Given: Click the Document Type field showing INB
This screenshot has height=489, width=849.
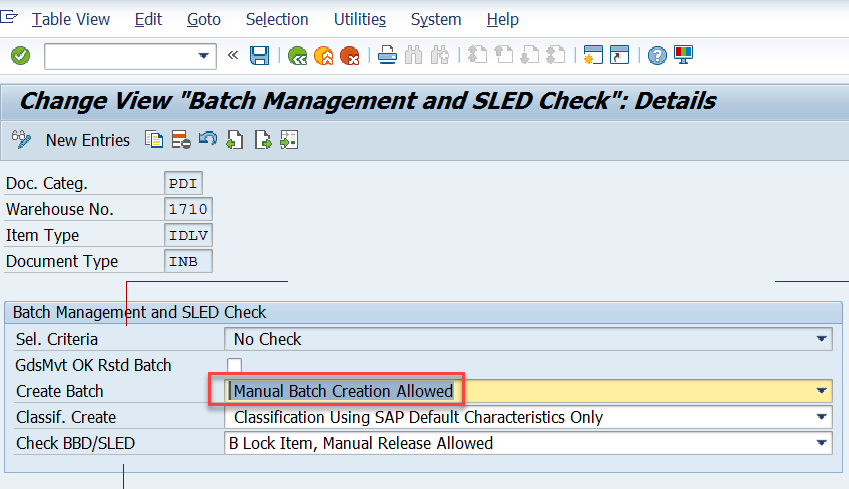Looking at the screenshot, I should [188, 261].
